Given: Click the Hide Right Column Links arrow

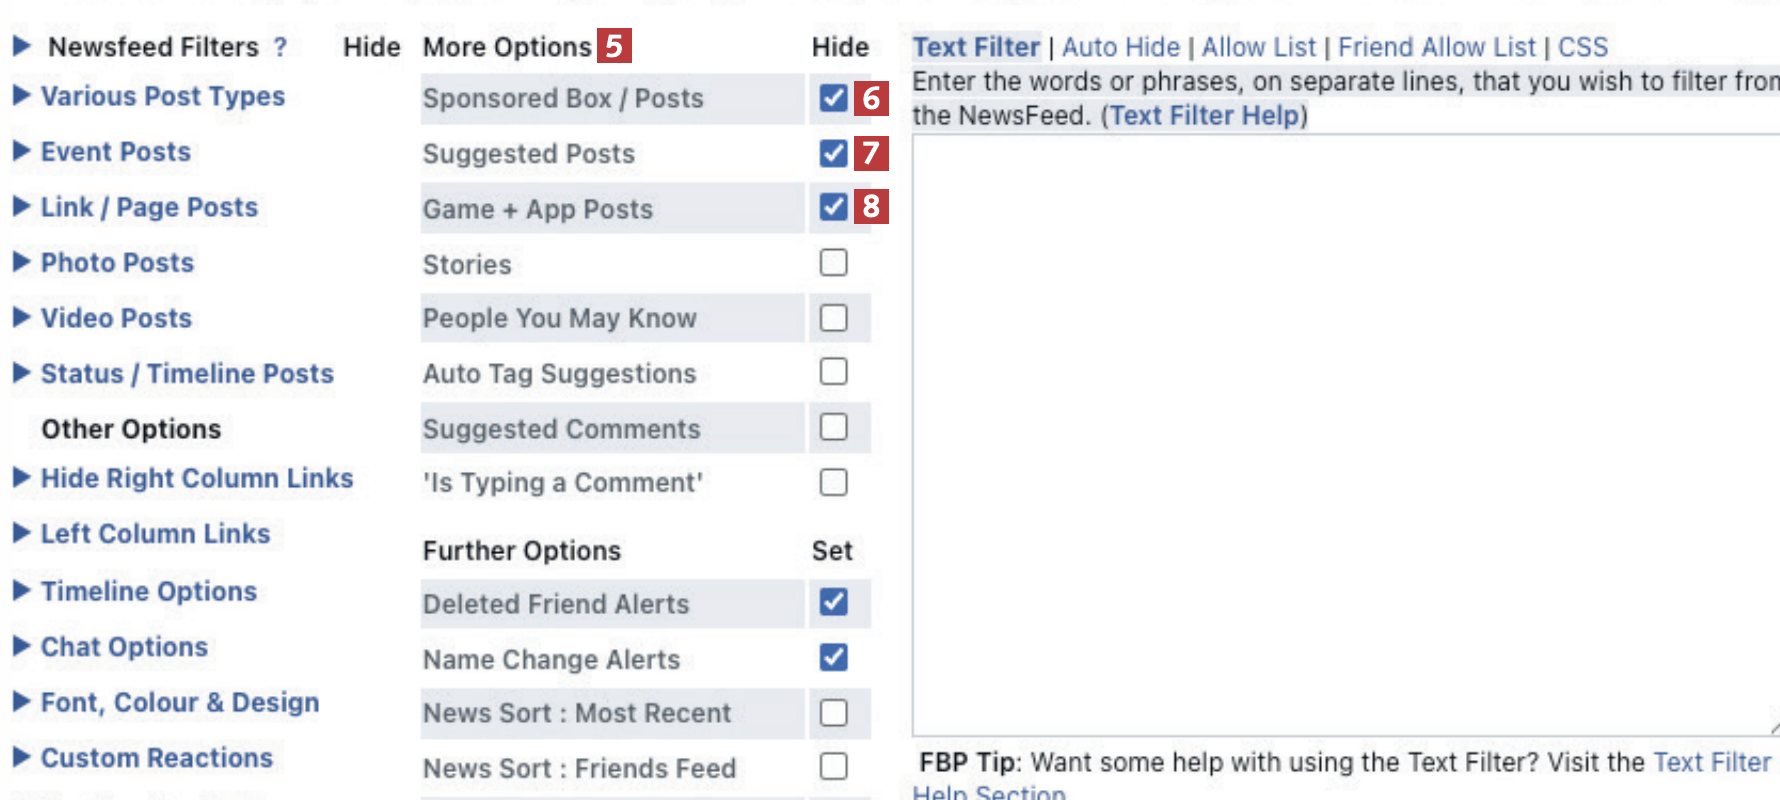Looking at the screenshot, I should click(21, 478).
